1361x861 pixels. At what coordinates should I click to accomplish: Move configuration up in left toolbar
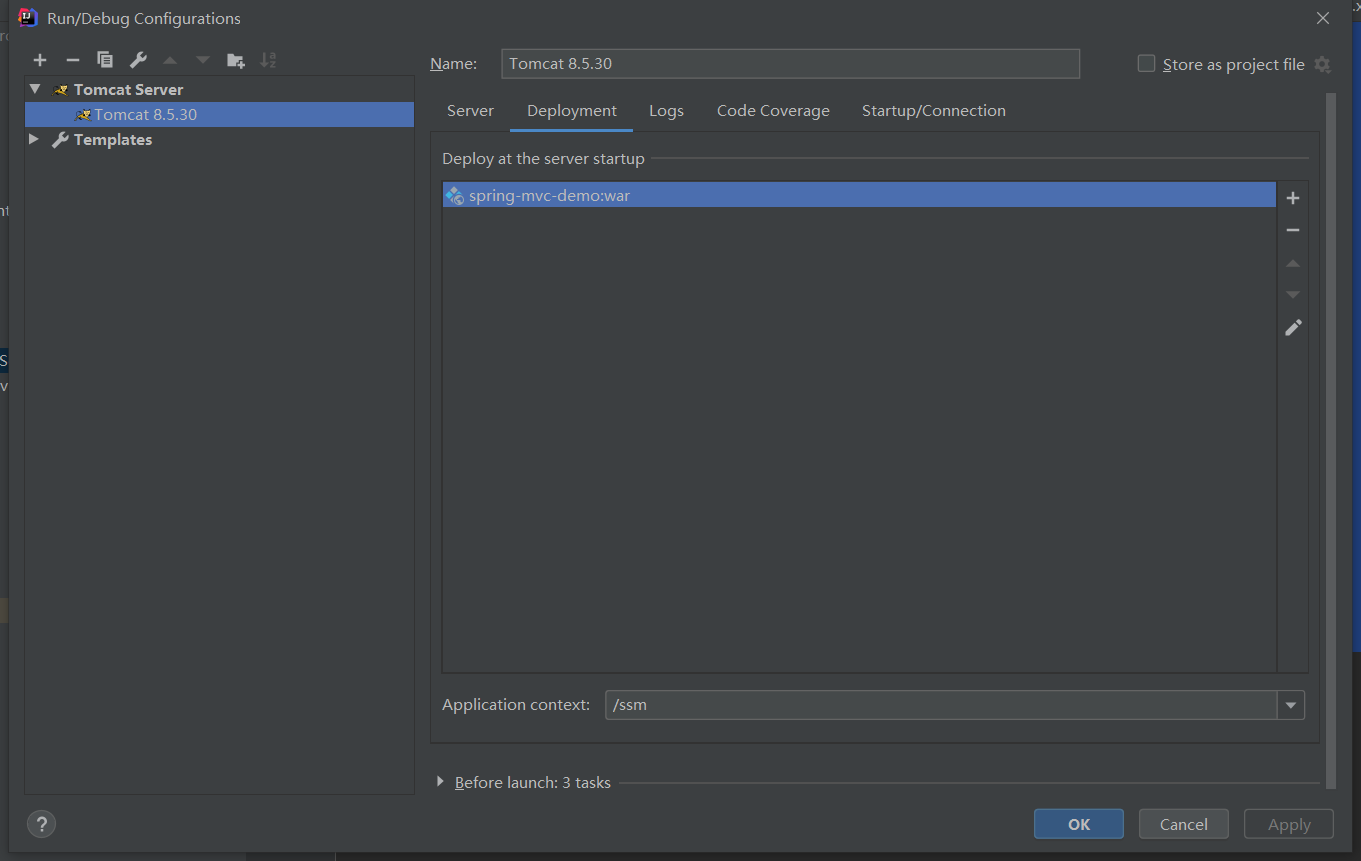click(170, 60)
